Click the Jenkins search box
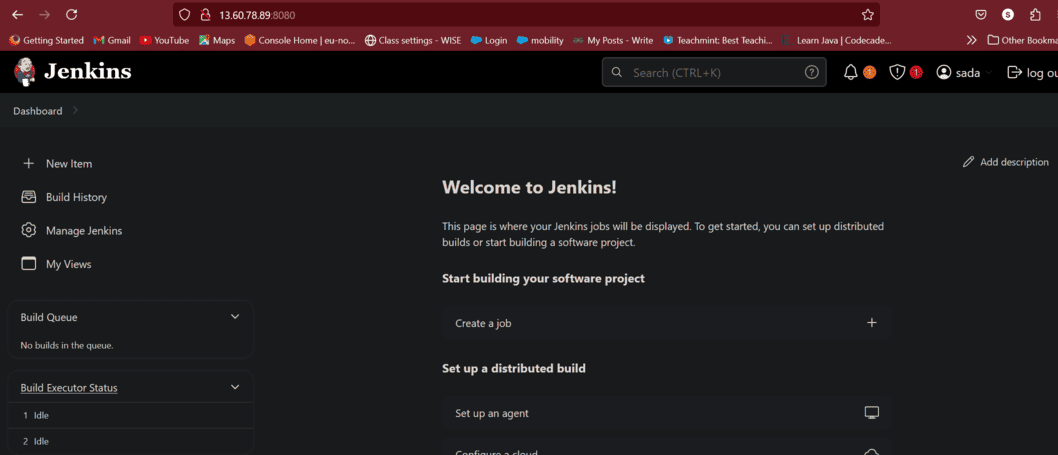Screen dimensions: 1058x455 point(714,72)
